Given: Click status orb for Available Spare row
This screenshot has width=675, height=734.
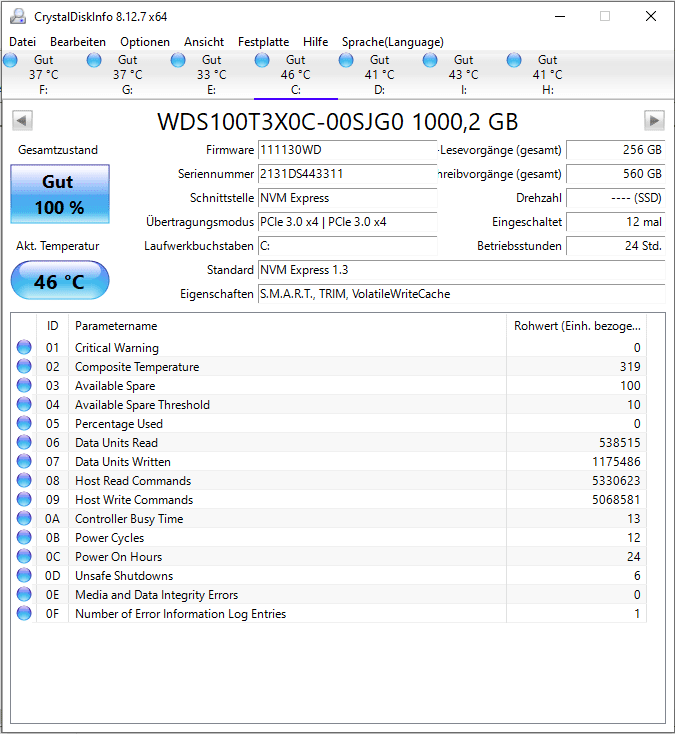Looking at the screenshot, I should coord(24,385).
